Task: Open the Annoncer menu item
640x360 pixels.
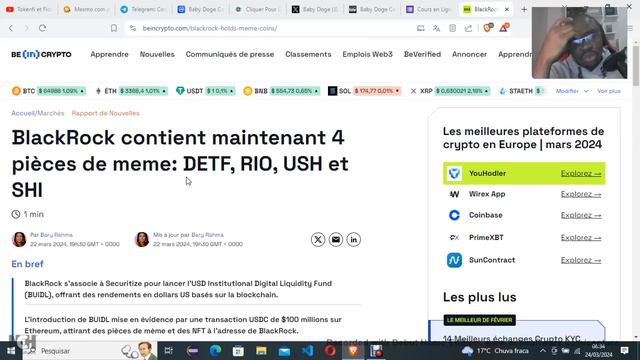Action: (x=469, y=54)
